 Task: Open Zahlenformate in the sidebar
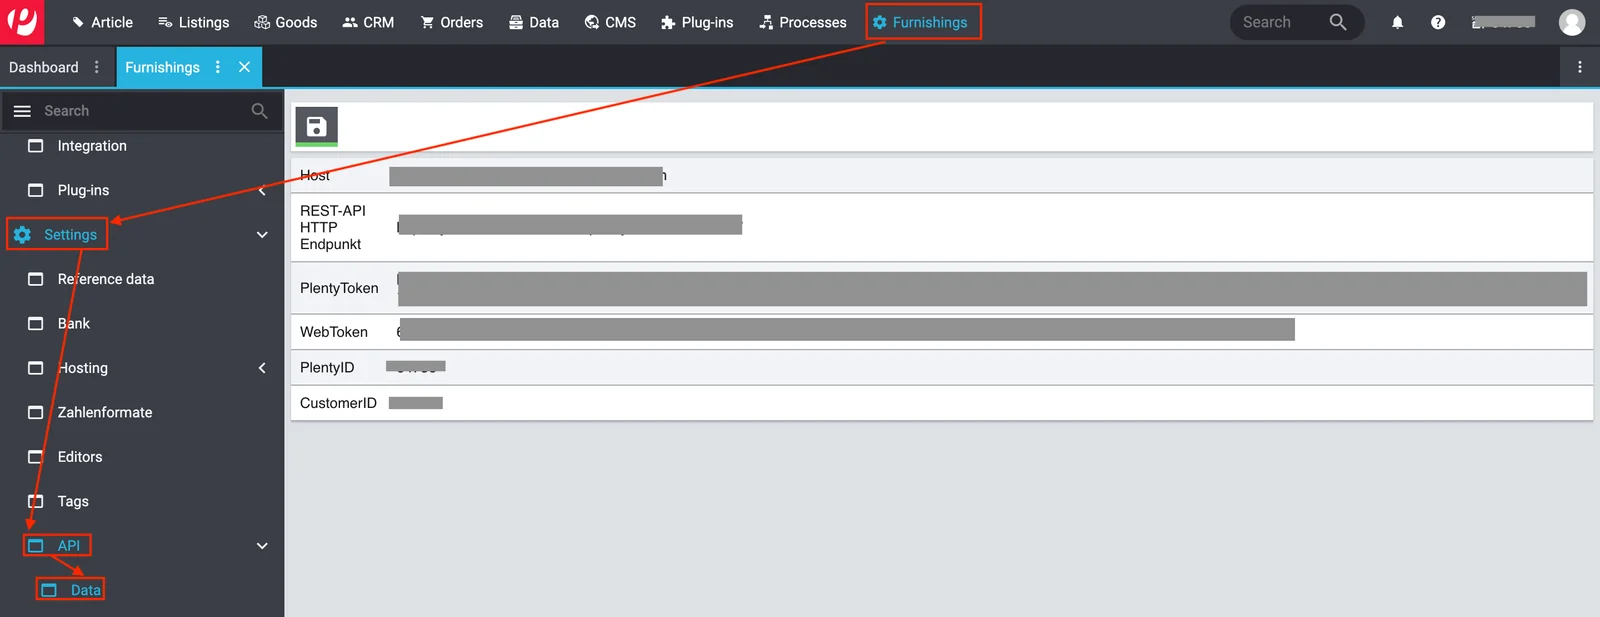(x=105, y=412)
